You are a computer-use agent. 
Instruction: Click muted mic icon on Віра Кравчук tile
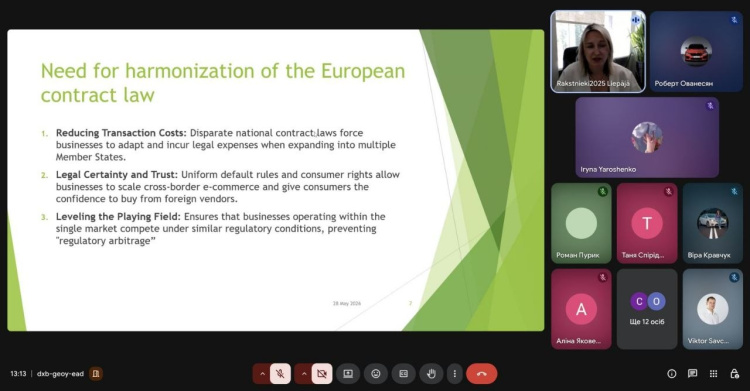[x=734, y=191]
